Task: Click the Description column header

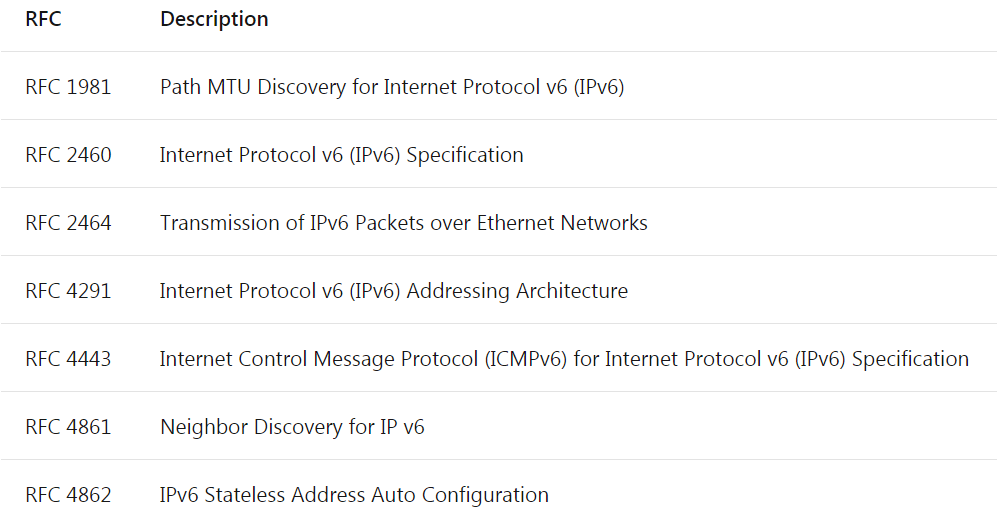Action: coord(214,19)
